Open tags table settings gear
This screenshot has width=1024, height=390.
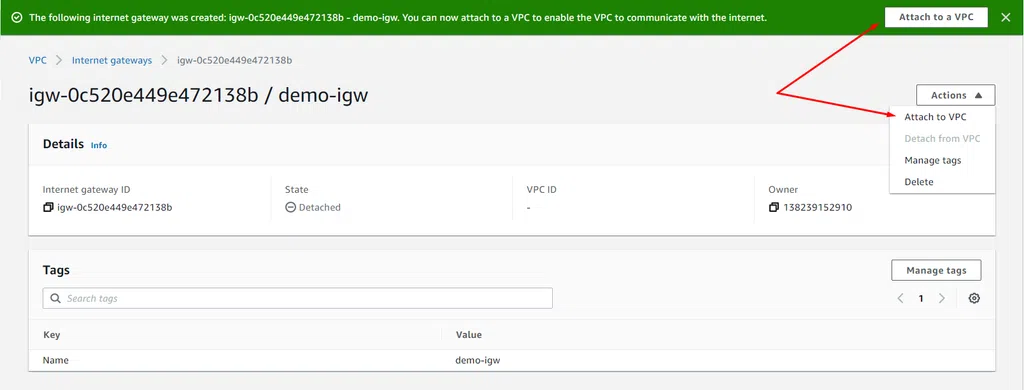pyautogui.click(x=974, y=299)
